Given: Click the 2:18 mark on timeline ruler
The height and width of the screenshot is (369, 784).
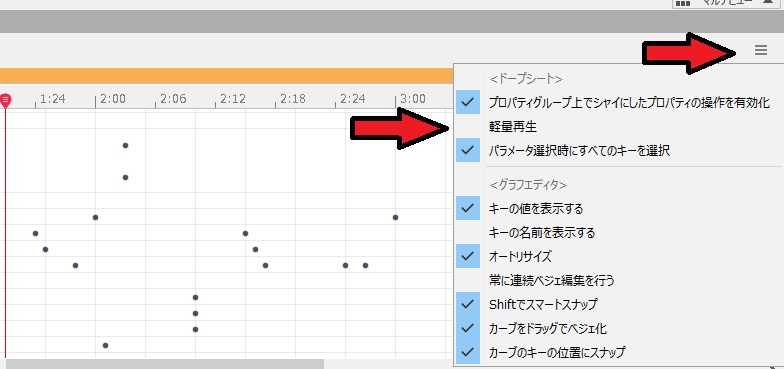Looking at the screenshot, I should (293, 98).
